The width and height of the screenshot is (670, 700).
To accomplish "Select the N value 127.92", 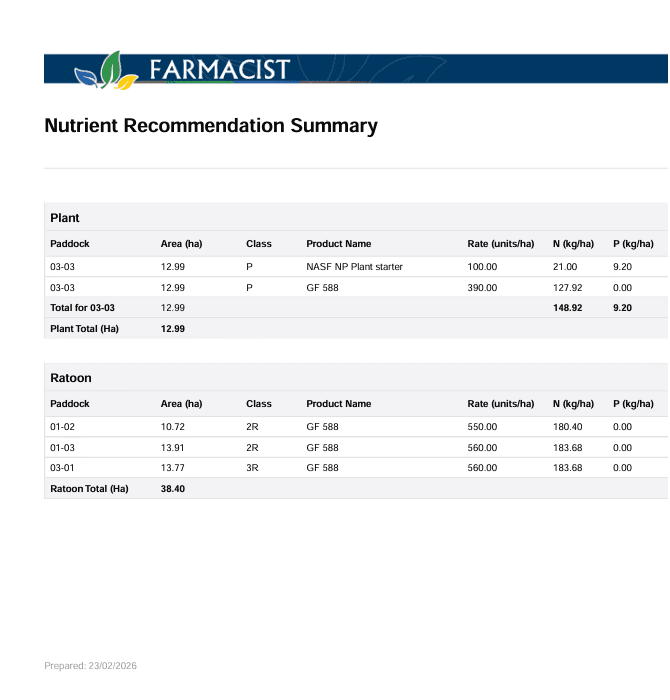I will tap(567, 288).
